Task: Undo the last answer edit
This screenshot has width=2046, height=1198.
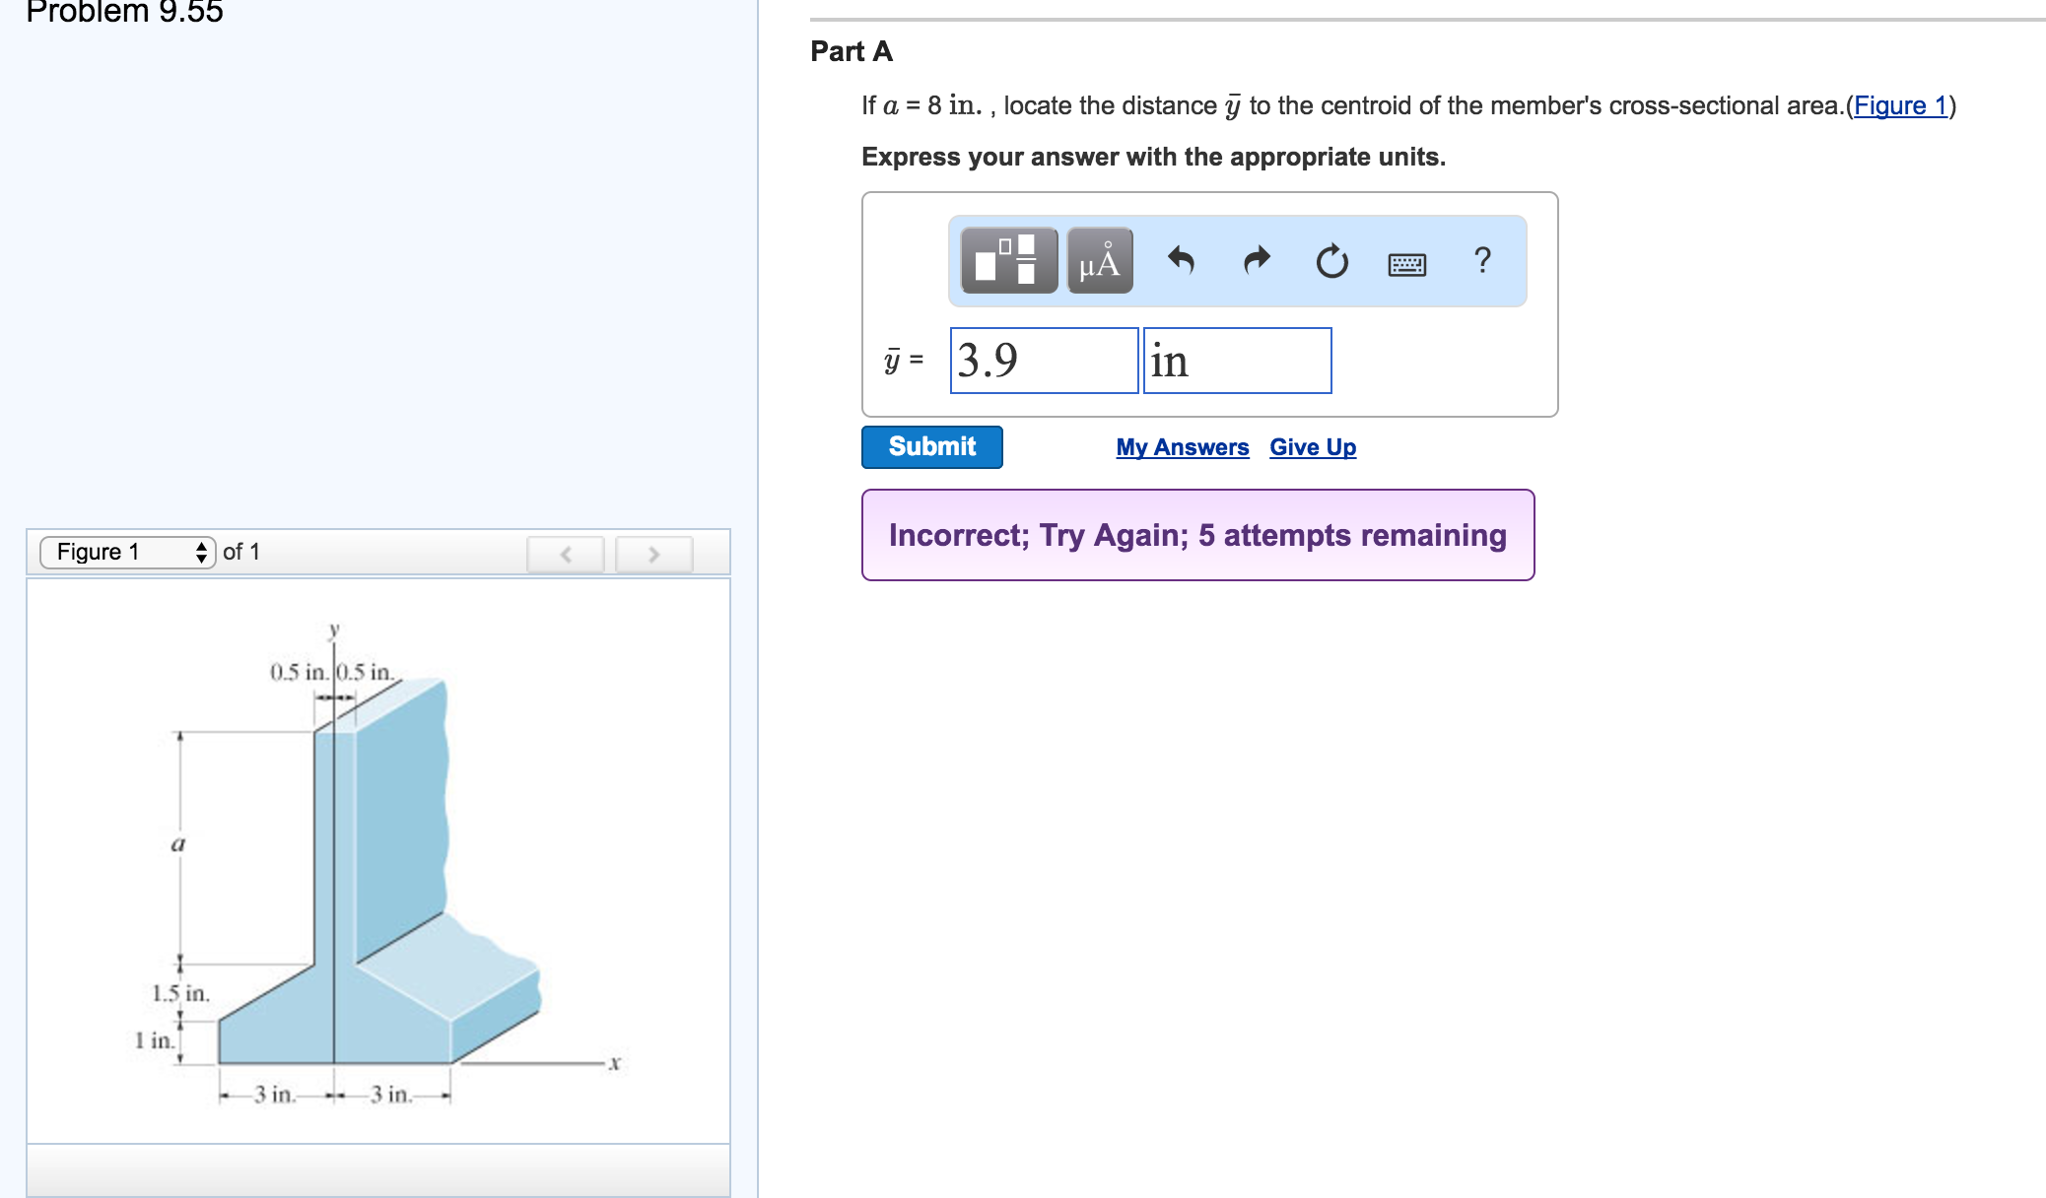Action: (x=1180, y=262)
